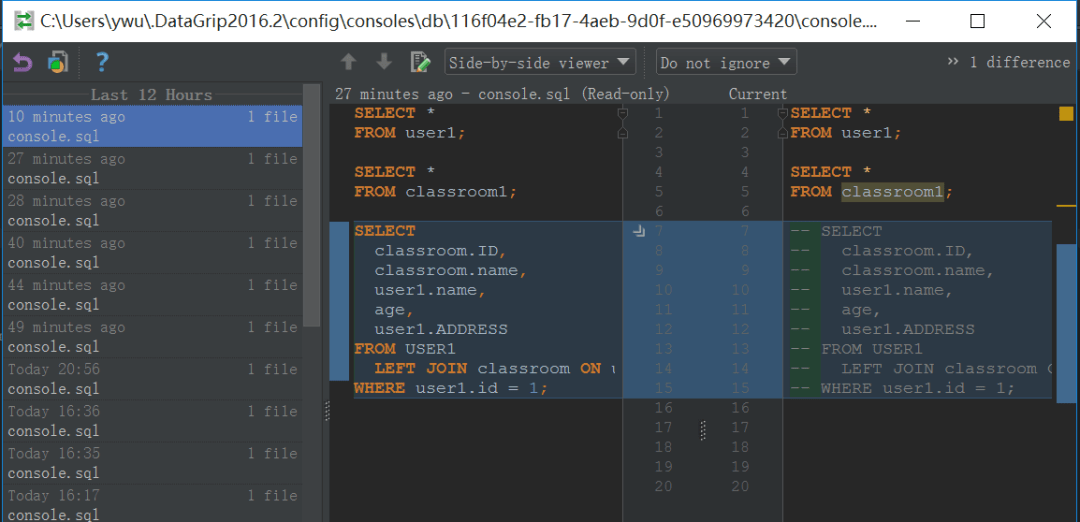Image resolution: width=1080 pixels, height=522 pixels.
Task: Open Help with the question mark icon
Action: (101, 63)
